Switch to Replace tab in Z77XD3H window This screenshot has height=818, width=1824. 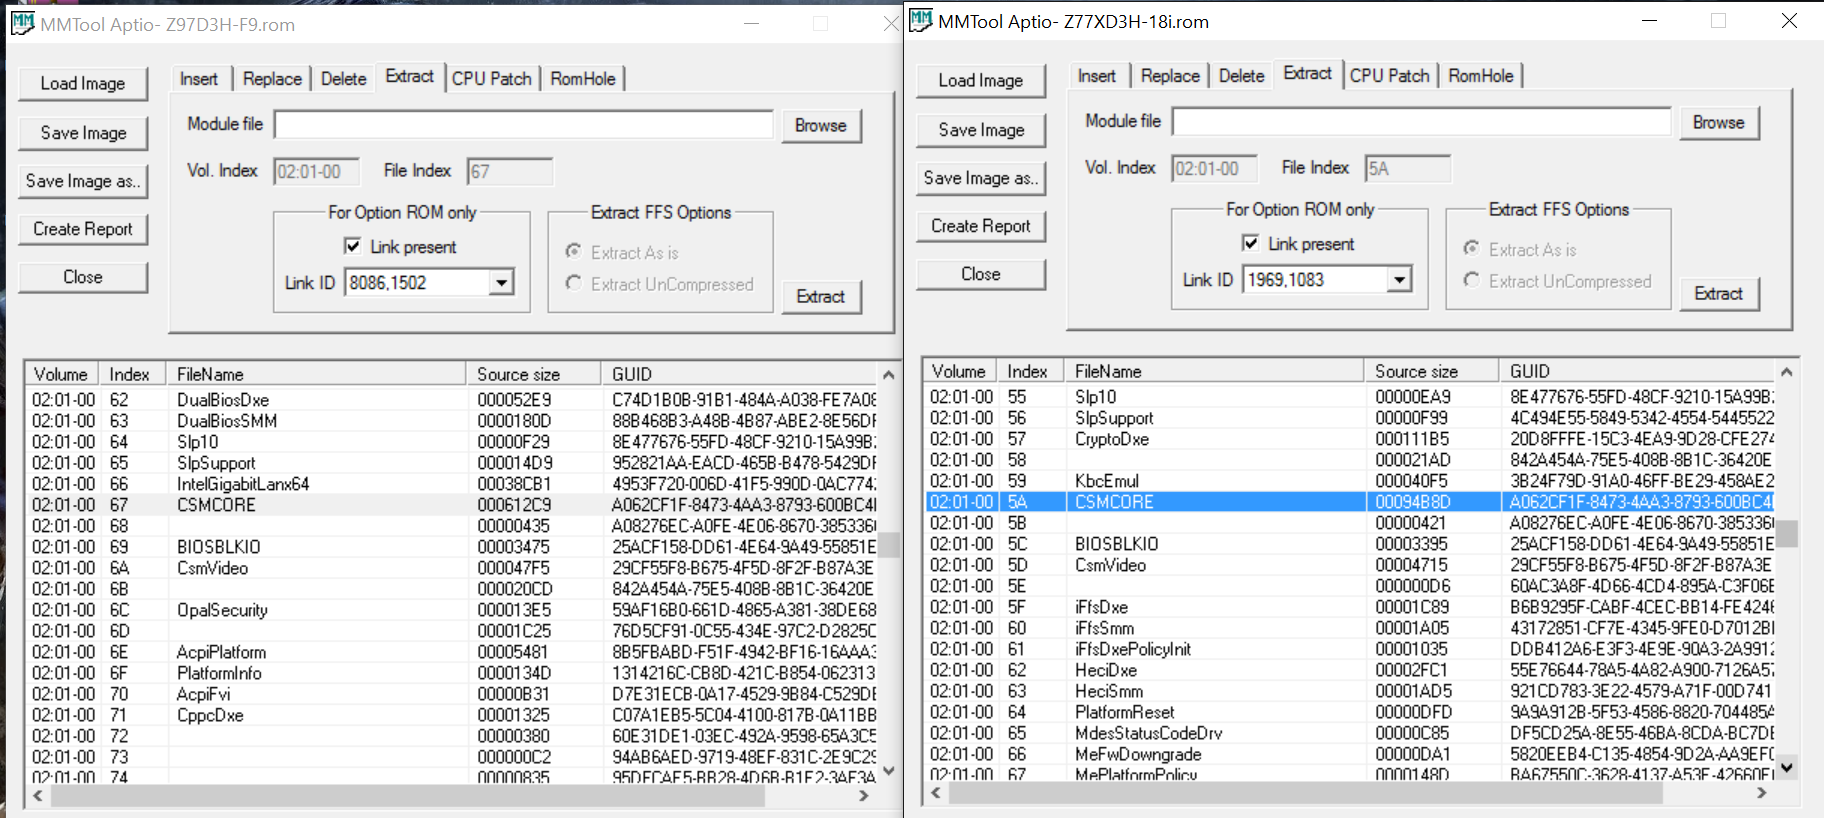tap(1170, 76)
